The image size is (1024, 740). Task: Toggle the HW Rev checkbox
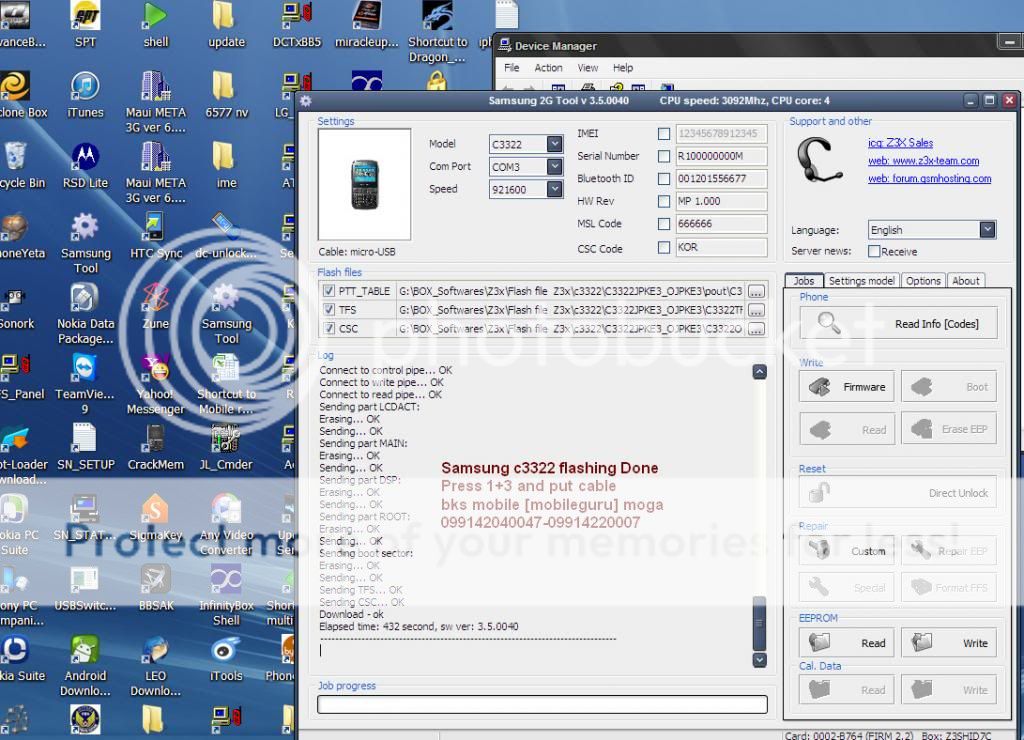[664, 201]
